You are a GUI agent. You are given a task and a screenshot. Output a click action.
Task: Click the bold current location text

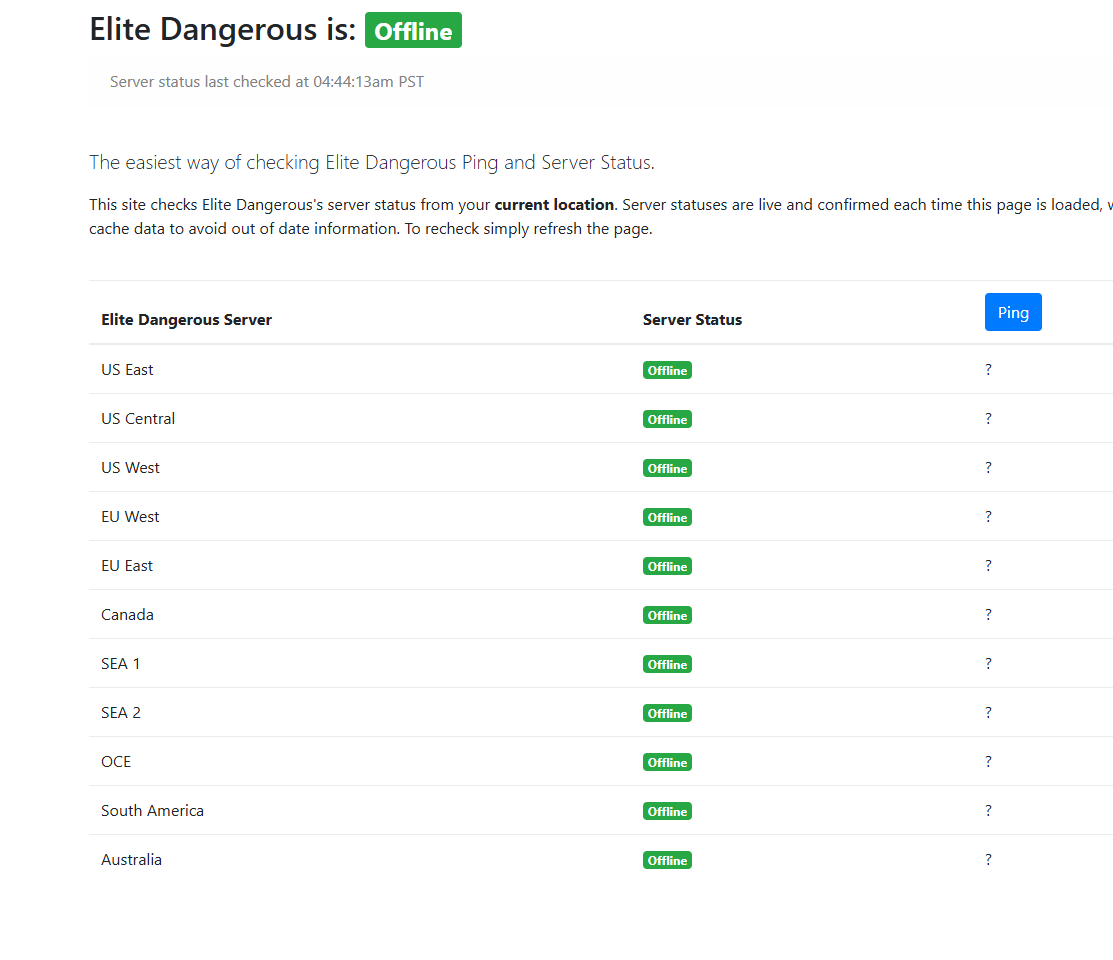pyautogui.click(x=554, y=204)
